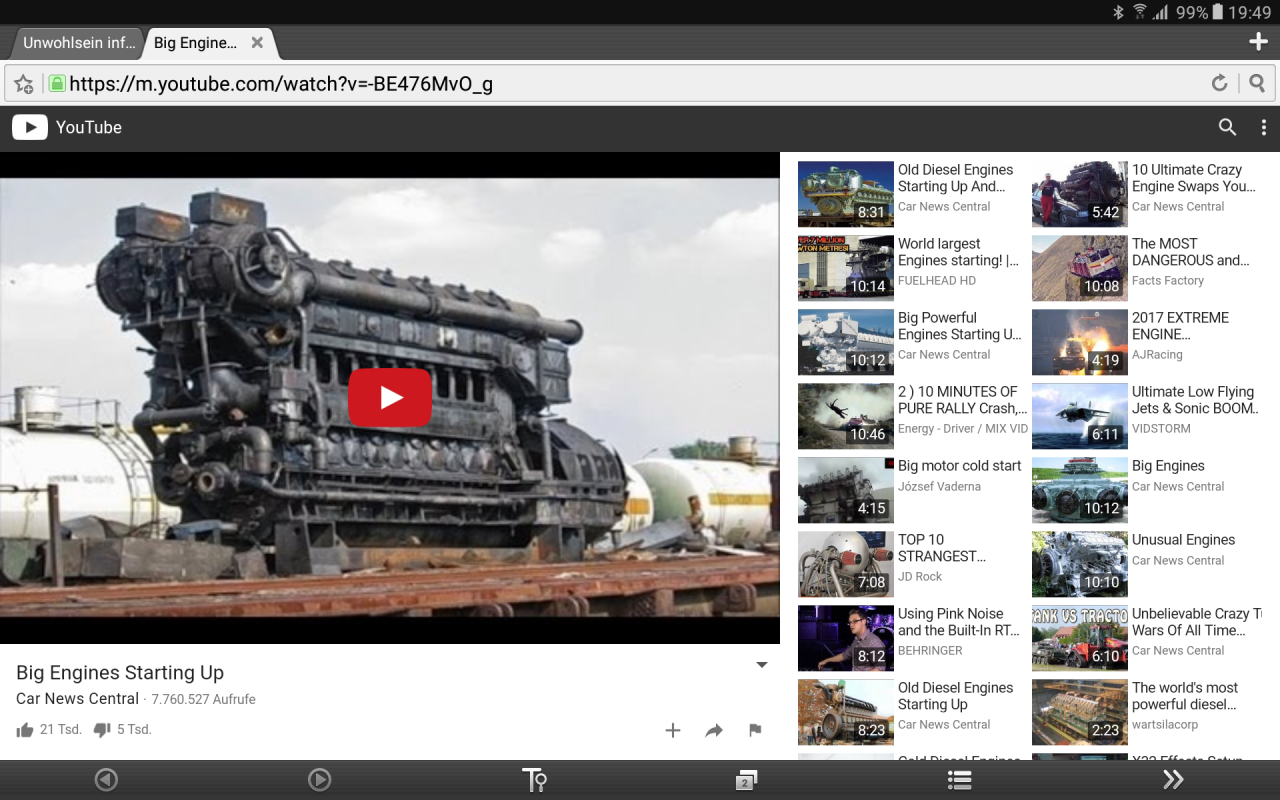Click the 10:12 Big Powerful Engines thumbnail

coord(845,342)
